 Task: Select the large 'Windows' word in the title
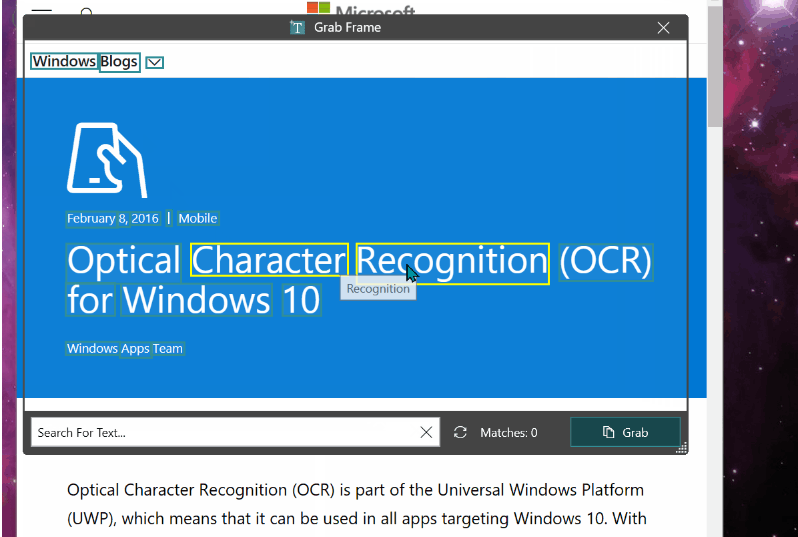coord(196,300)
